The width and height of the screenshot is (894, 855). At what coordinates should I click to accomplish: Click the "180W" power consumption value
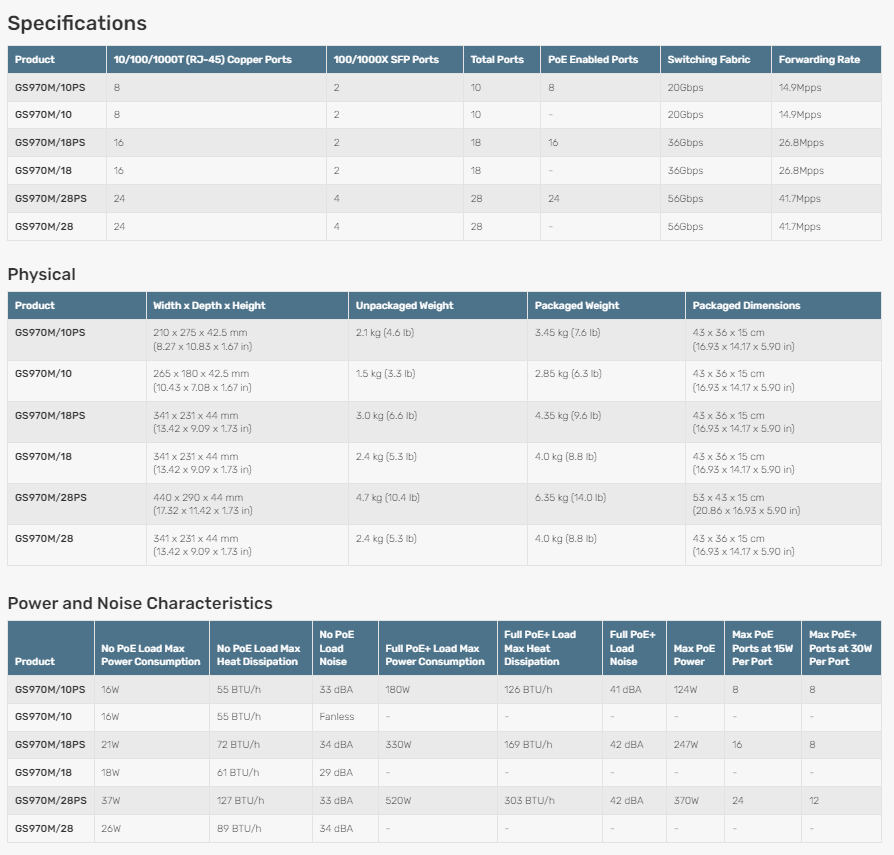click(x=397, y=690)
